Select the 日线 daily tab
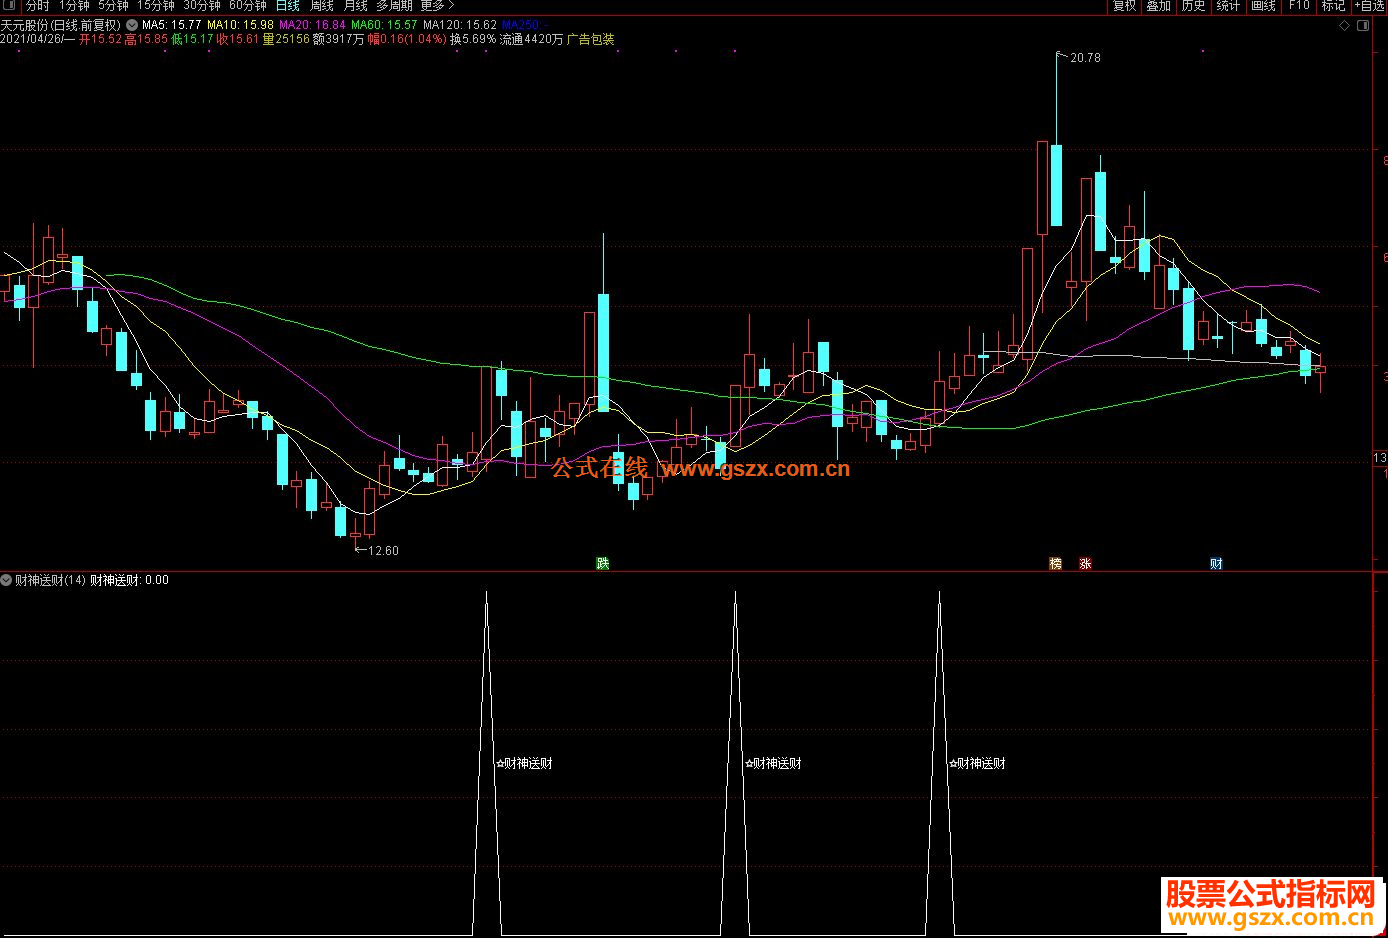1388x938 pixels. pos(288,5)
